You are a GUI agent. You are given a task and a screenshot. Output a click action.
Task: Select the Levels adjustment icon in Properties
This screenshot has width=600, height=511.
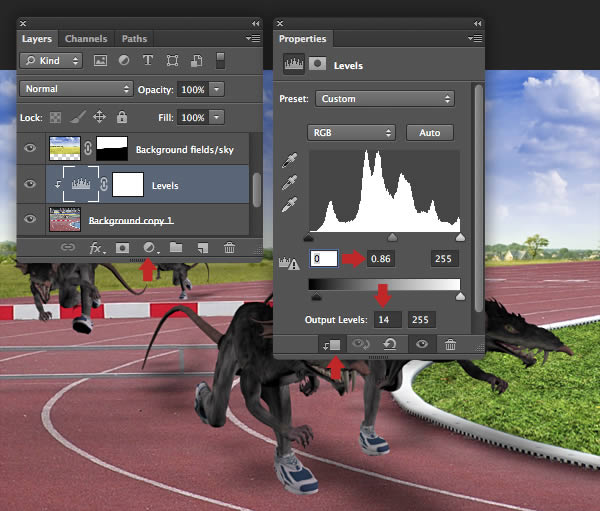[x=294, y=64]
